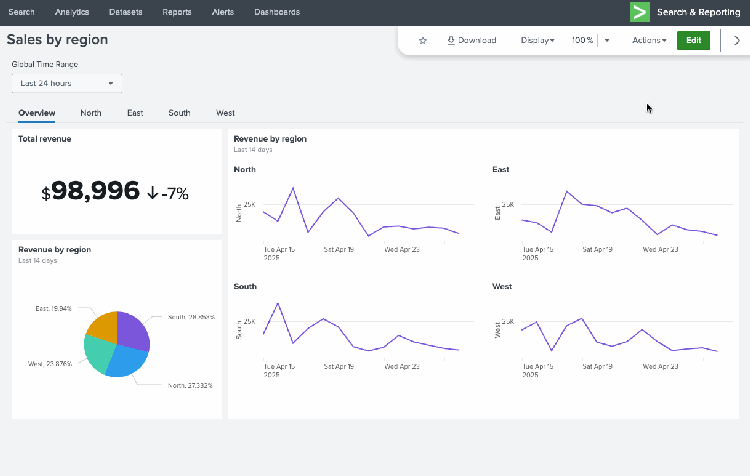Expand the Actions dropdown
750x476 pixels.
(649, 41)
